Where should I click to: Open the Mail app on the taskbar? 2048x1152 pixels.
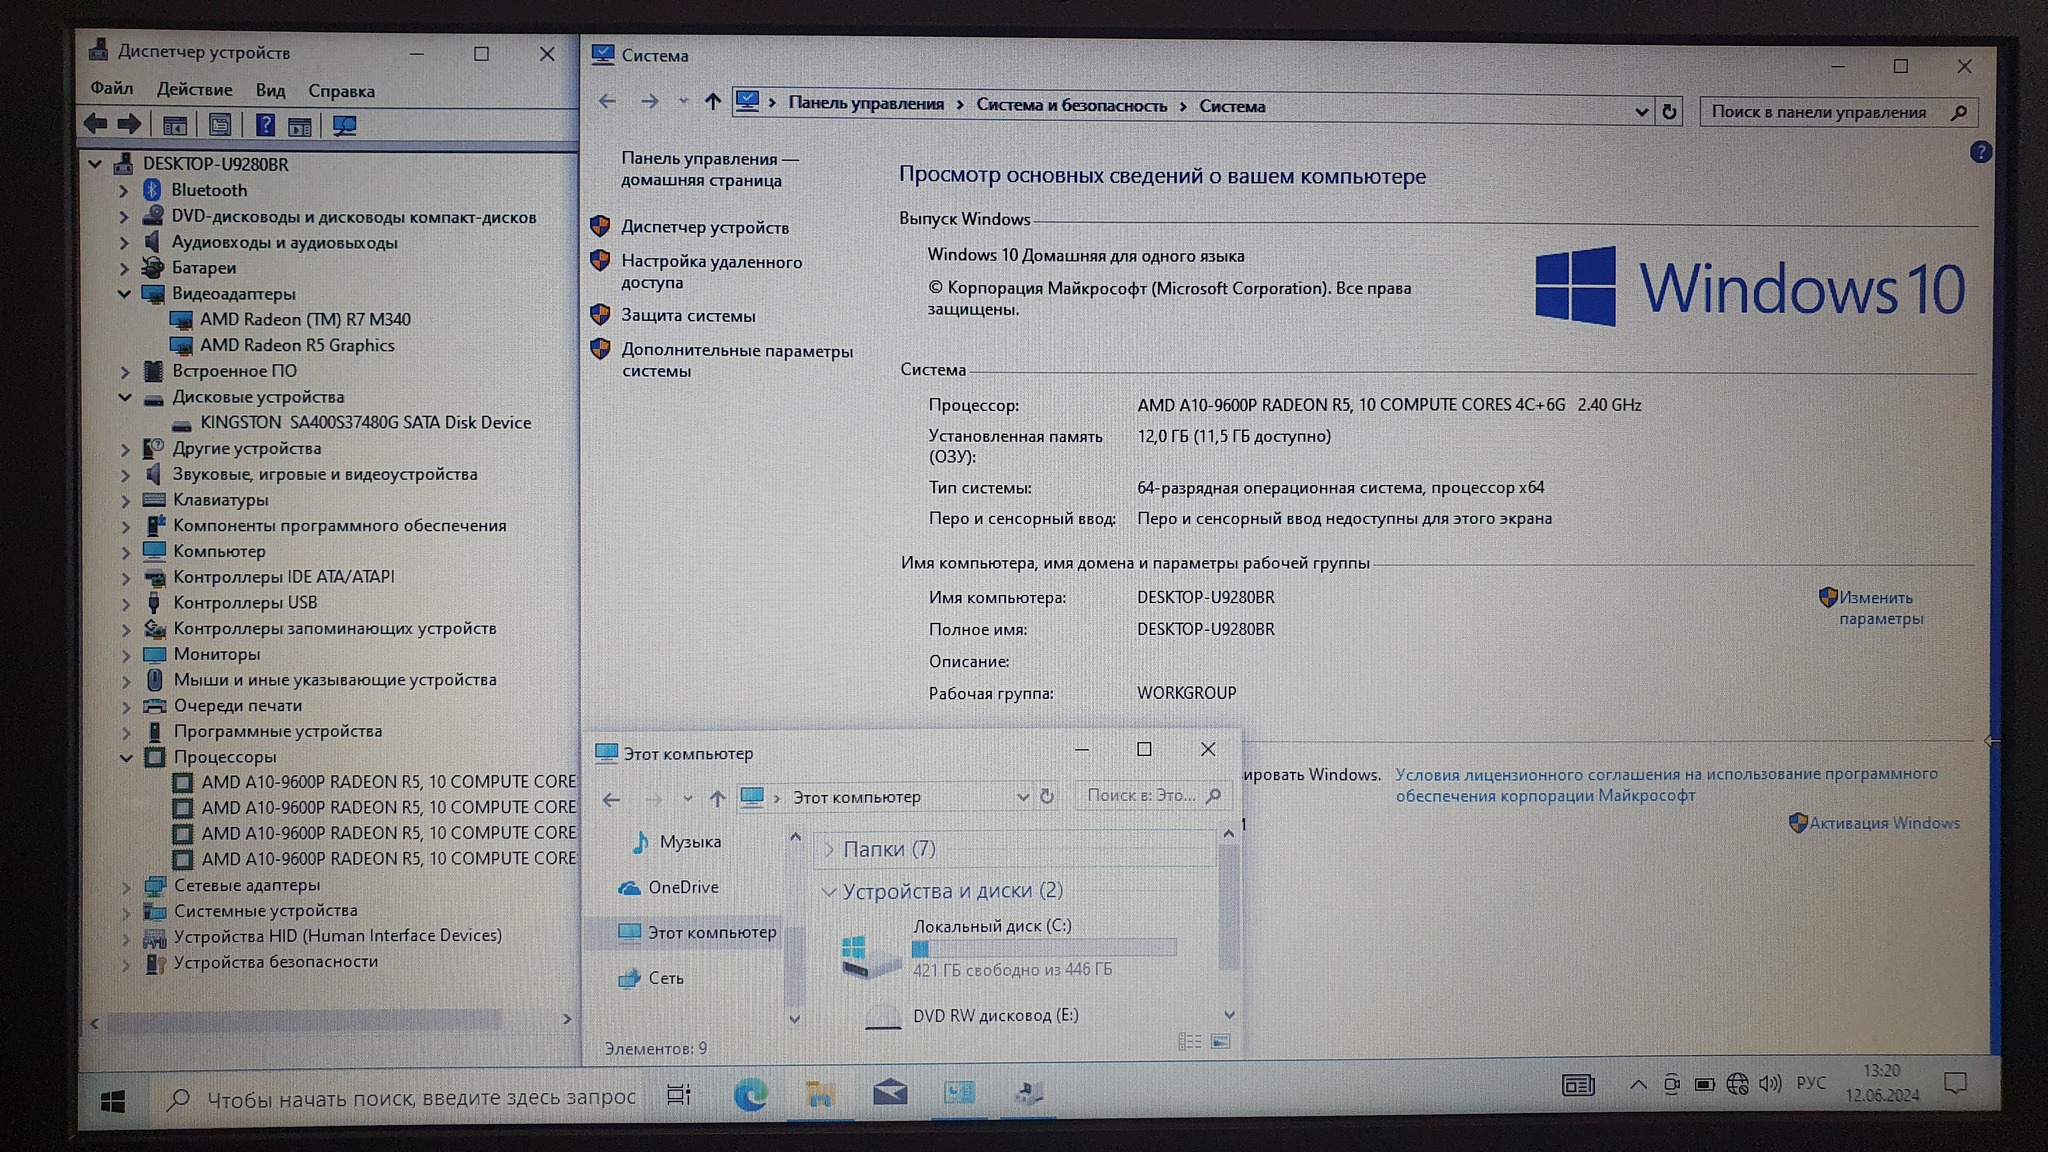point(889,1093)
